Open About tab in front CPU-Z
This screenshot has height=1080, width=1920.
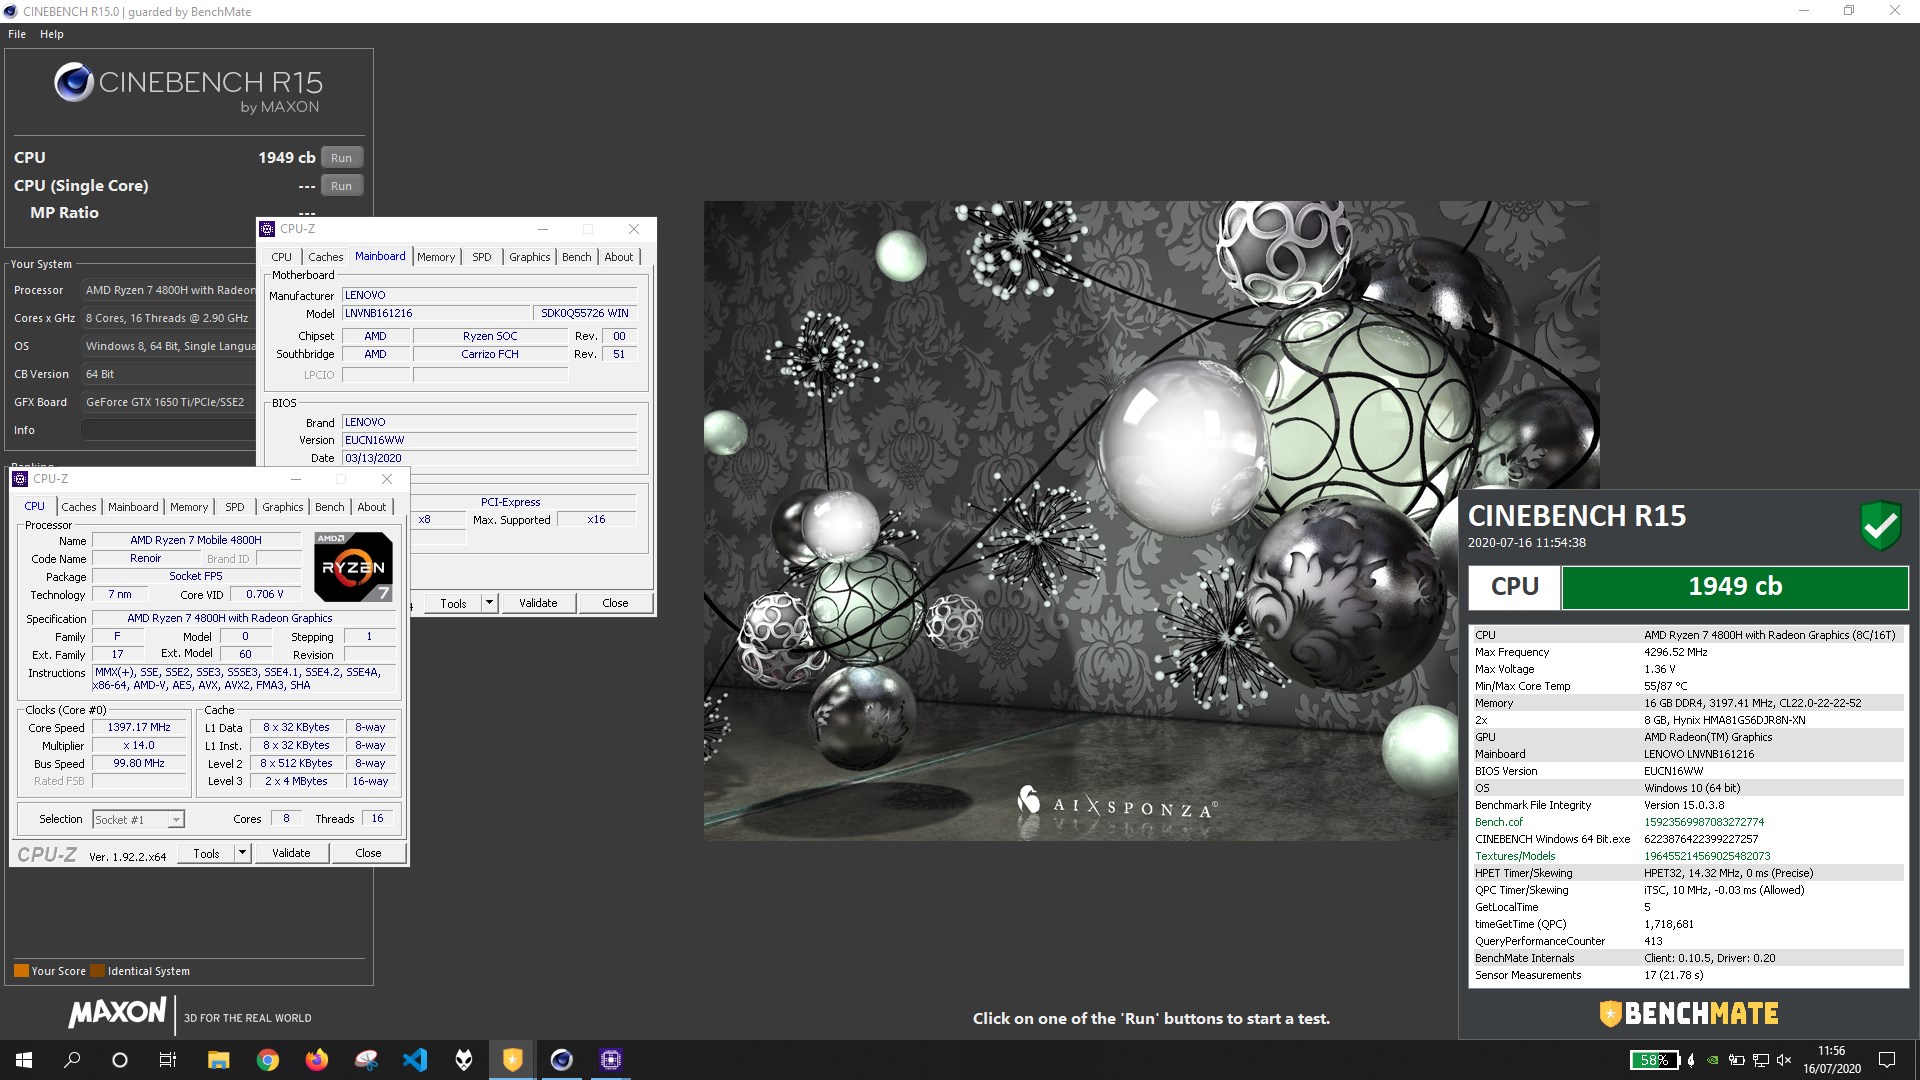click(x=372, y=507)
